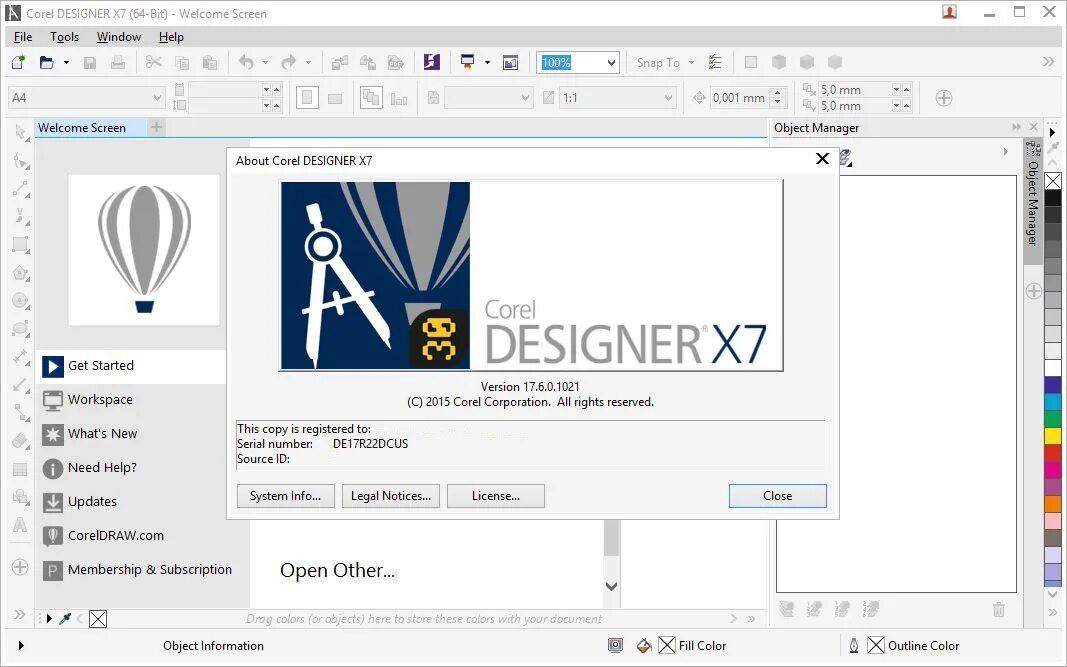Image resolution: width=1067 pixels, height=667 pixels.
Task: Open the Tools menu
Action: coord(64,37)
